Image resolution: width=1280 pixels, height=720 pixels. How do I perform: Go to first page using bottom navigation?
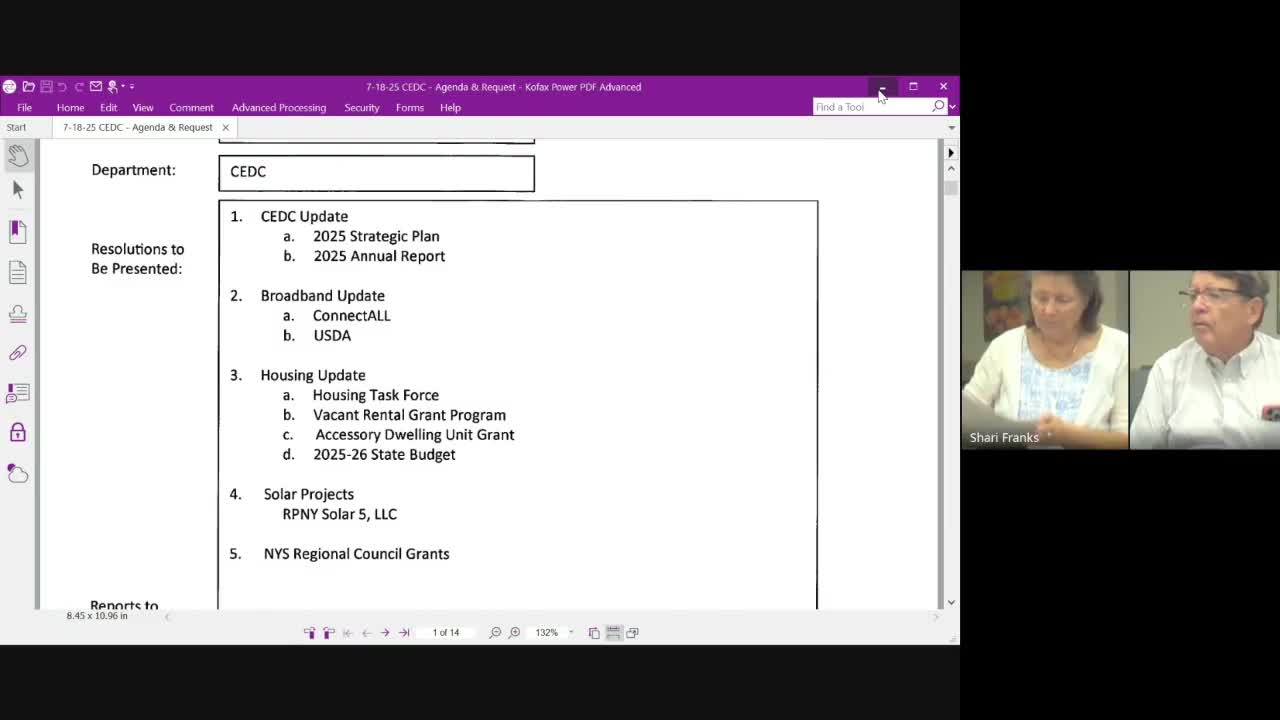pos(347,633)
